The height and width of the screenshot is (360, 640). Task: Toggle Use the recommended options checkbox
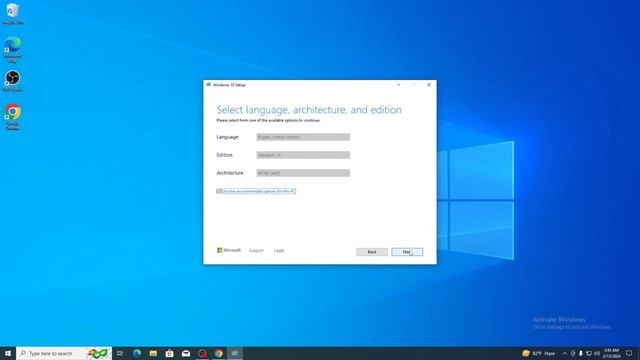point(219,191)
